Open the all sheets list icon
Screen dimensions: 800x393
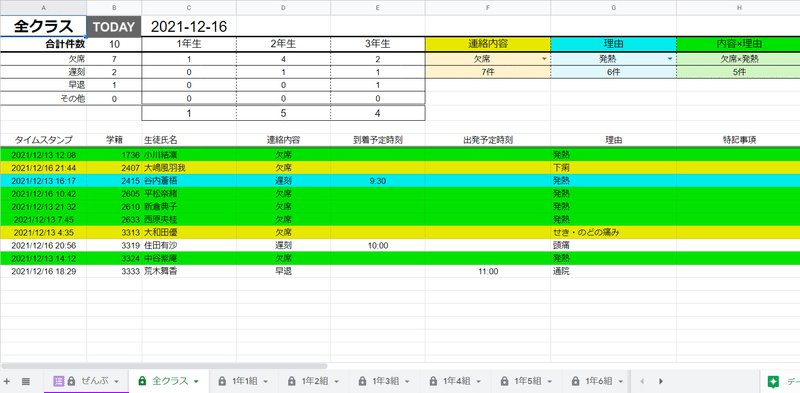(26, 381)
